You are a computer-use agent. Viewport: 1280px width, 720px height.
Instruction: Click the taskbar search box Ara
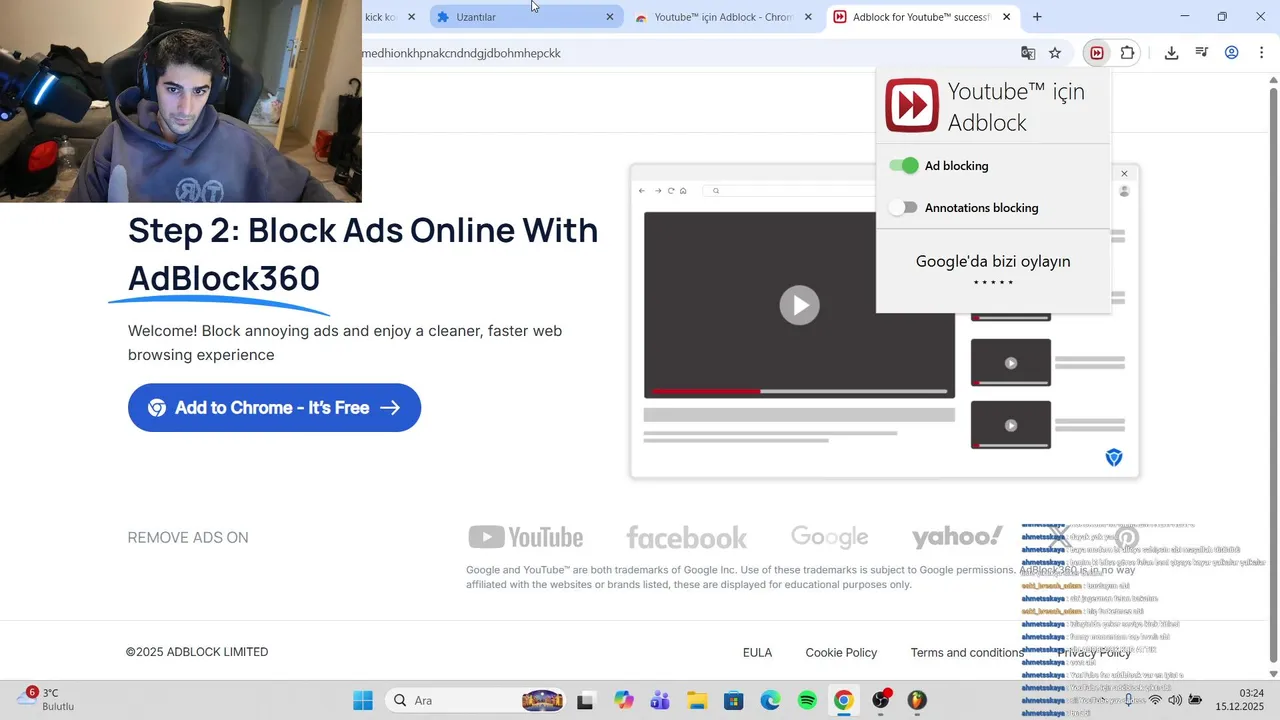(x=474, y=700)
